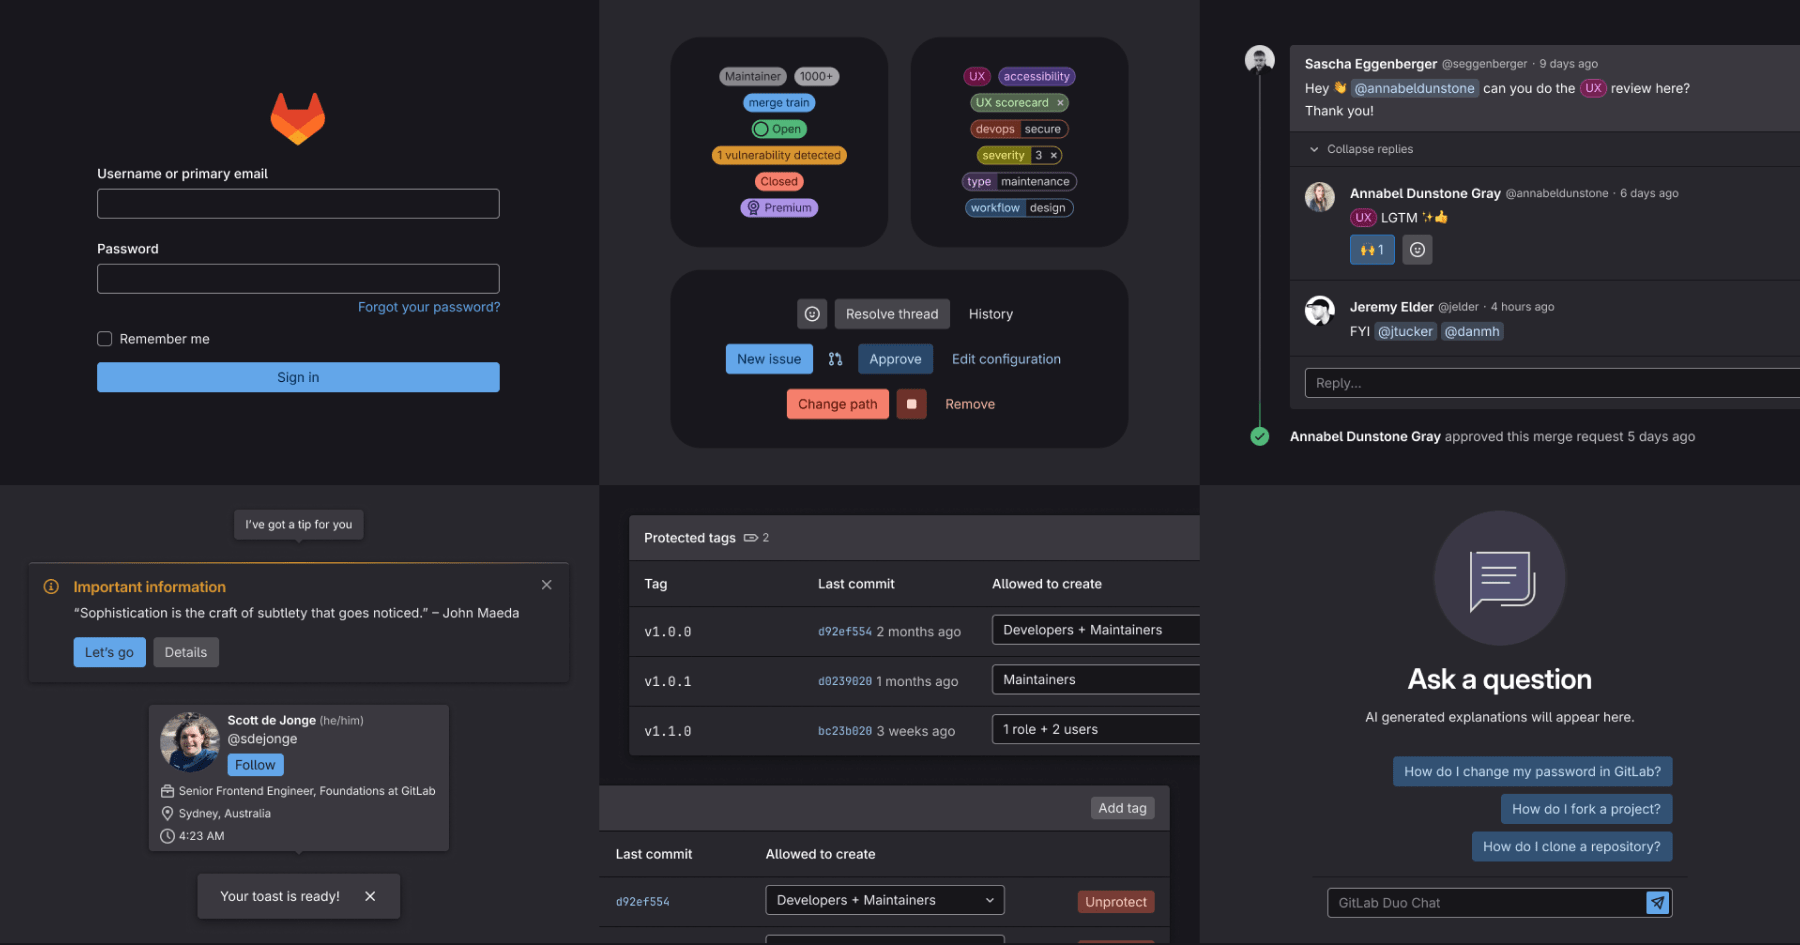This screenshot has width=1800, height=945.
Task: Follow Scott de Jonge
Action: pyautogui.click(x=255, y=764)
